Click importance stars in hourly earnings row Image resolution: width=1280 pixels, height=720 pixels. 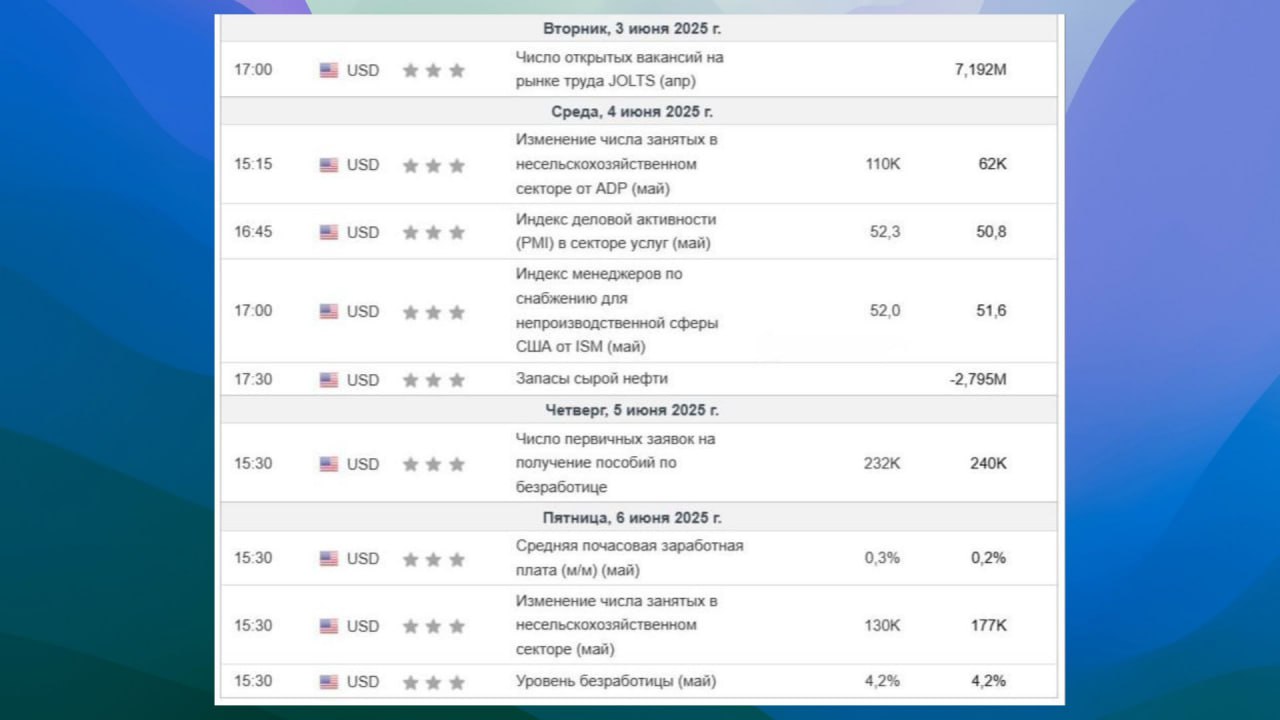click(434, 559)
